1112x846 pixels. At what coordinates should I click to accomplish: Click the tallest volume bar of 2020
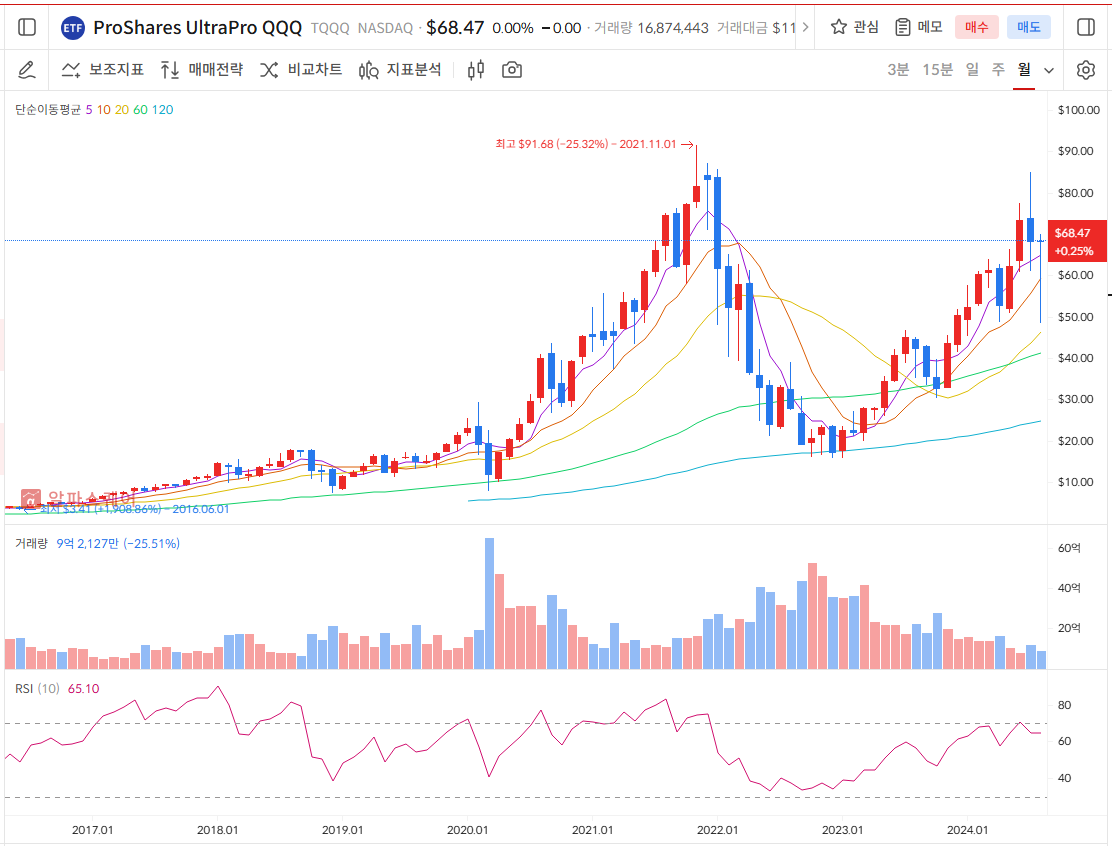(x=489, y=603)
